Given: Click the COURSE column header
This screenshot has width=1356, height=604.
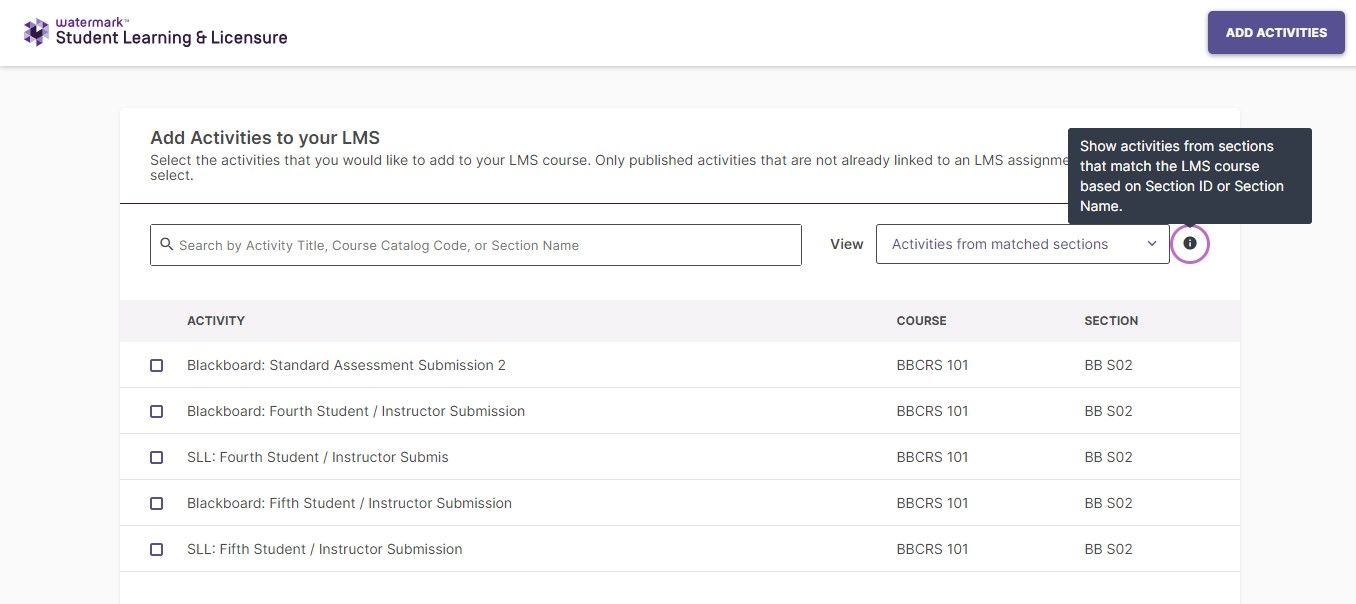Looking at the screenshot, I should tap(921, 321).
